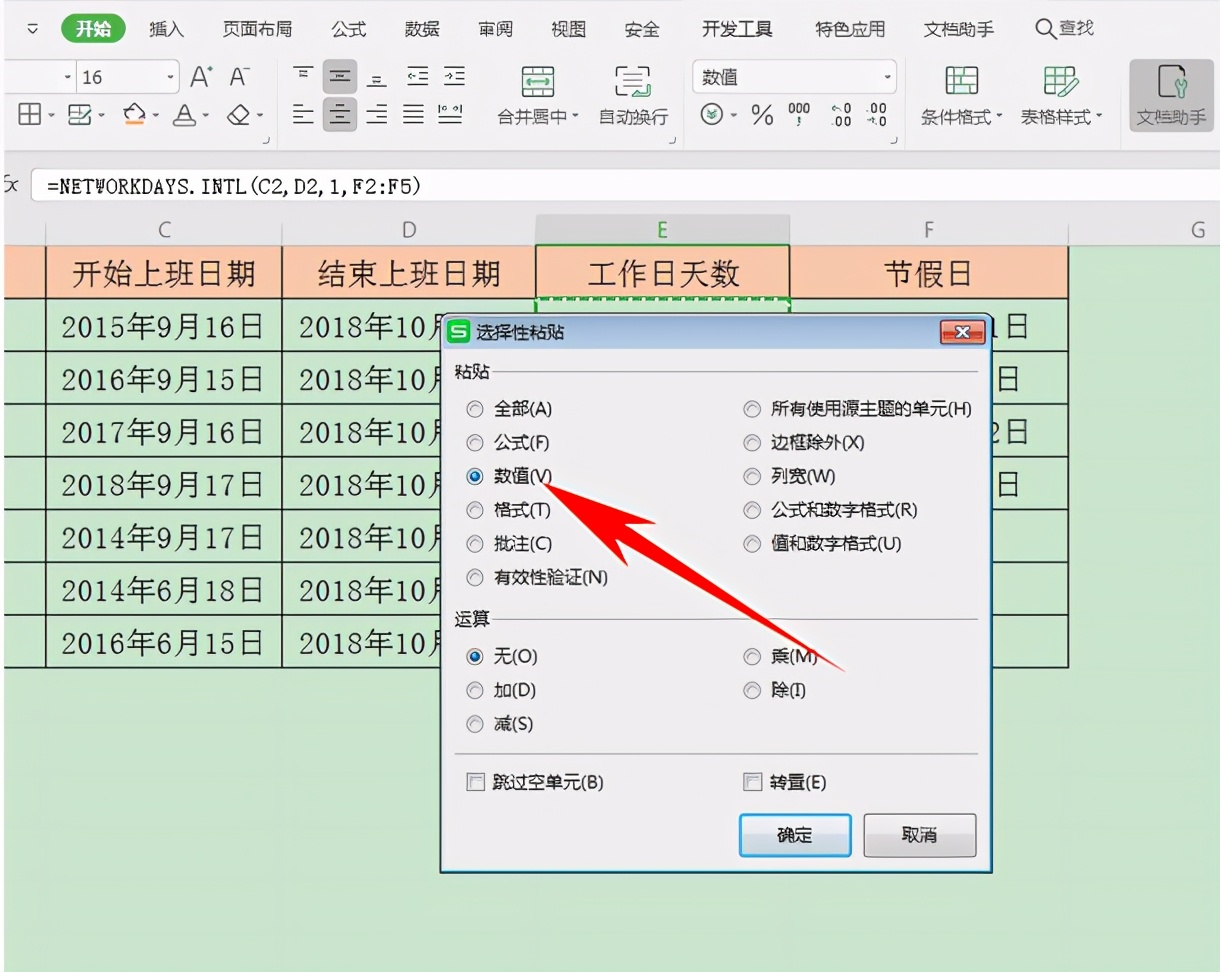
Task: Enable Wrap Text (自动换行)
Action: [x=633, y=94]
